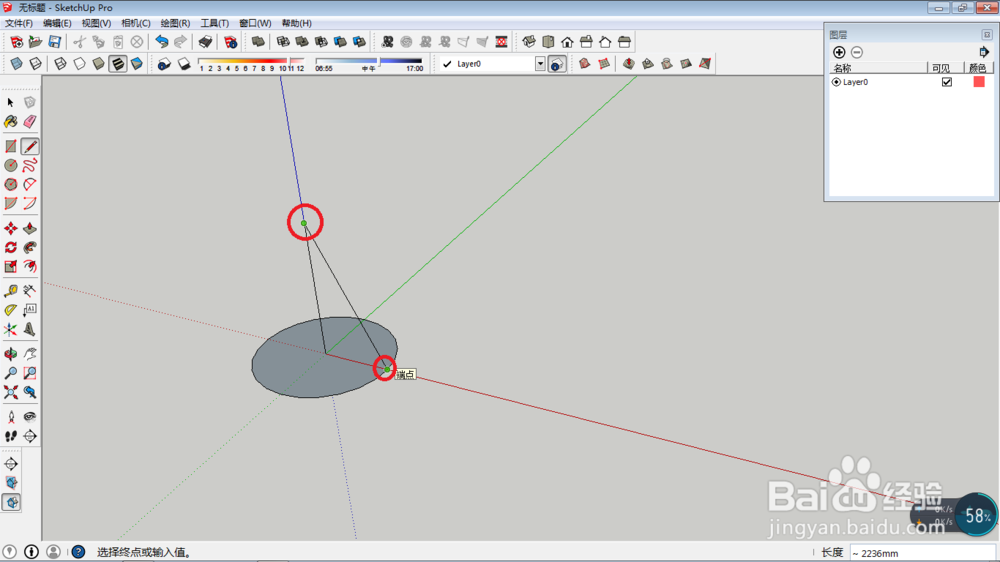The width and height of the screenshot is (1000, 562).
Task: Activate the Line pencil tool
Action: point(30,146)
